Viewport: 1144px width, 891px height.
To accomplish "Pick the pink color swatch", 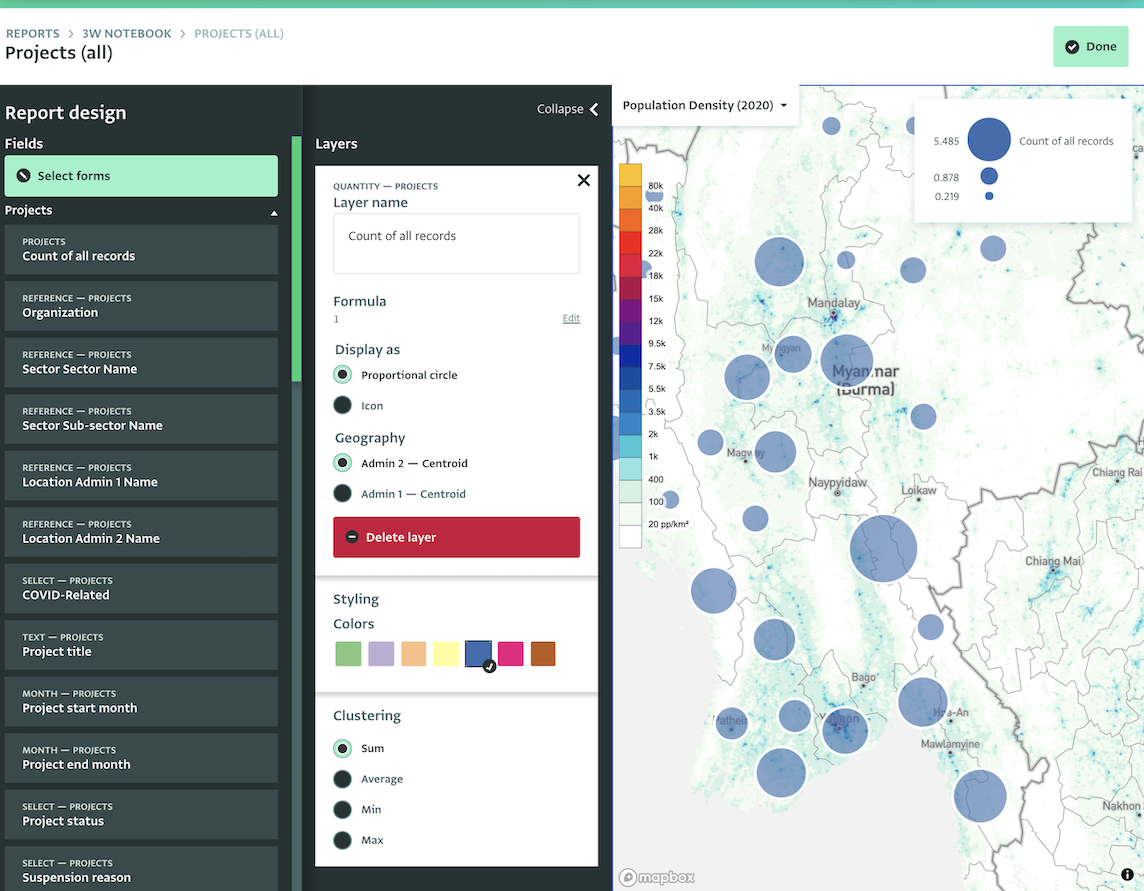I will (x=511, y=654).
